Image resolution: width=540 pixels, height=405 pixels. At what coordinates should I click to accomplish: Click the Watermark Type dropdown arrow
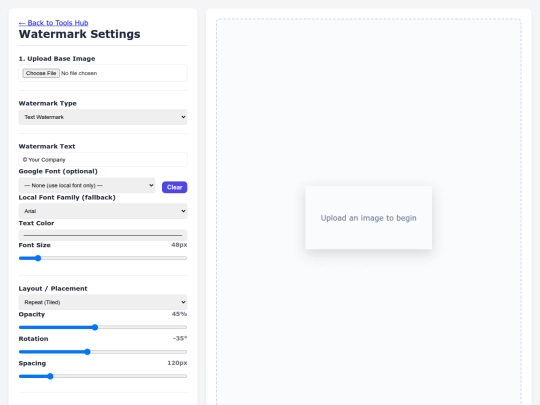tap(183, 117)
